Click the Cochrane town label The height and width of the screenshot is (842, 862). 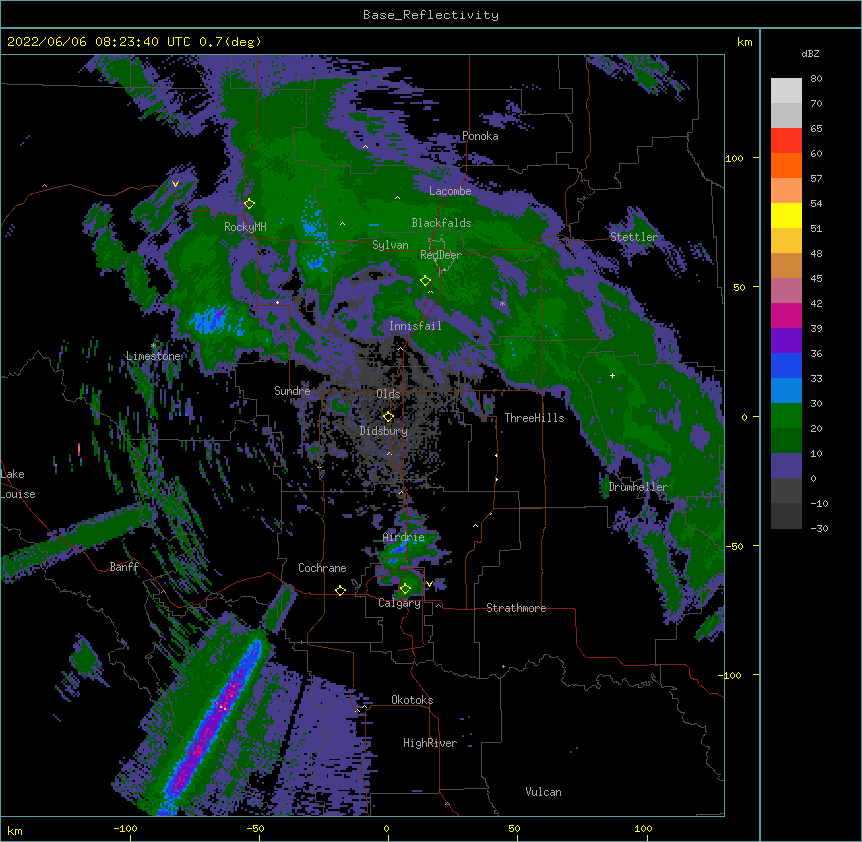click(322, 568)
